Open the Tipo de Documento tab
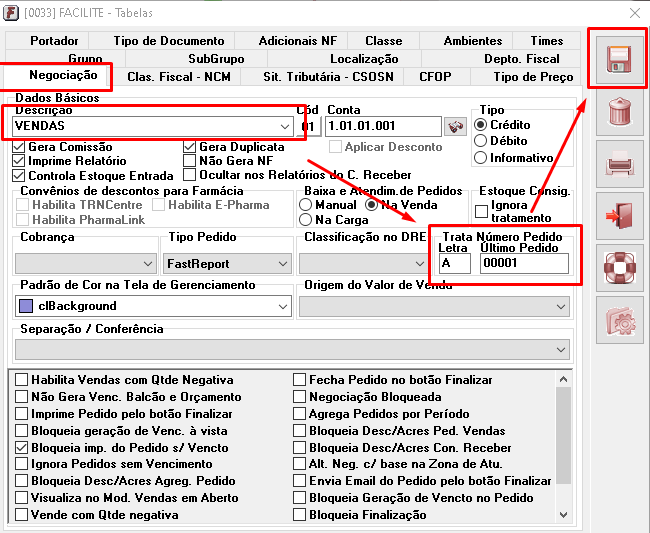The width and height of the screenshot is (650, 533). click(169, 41)
